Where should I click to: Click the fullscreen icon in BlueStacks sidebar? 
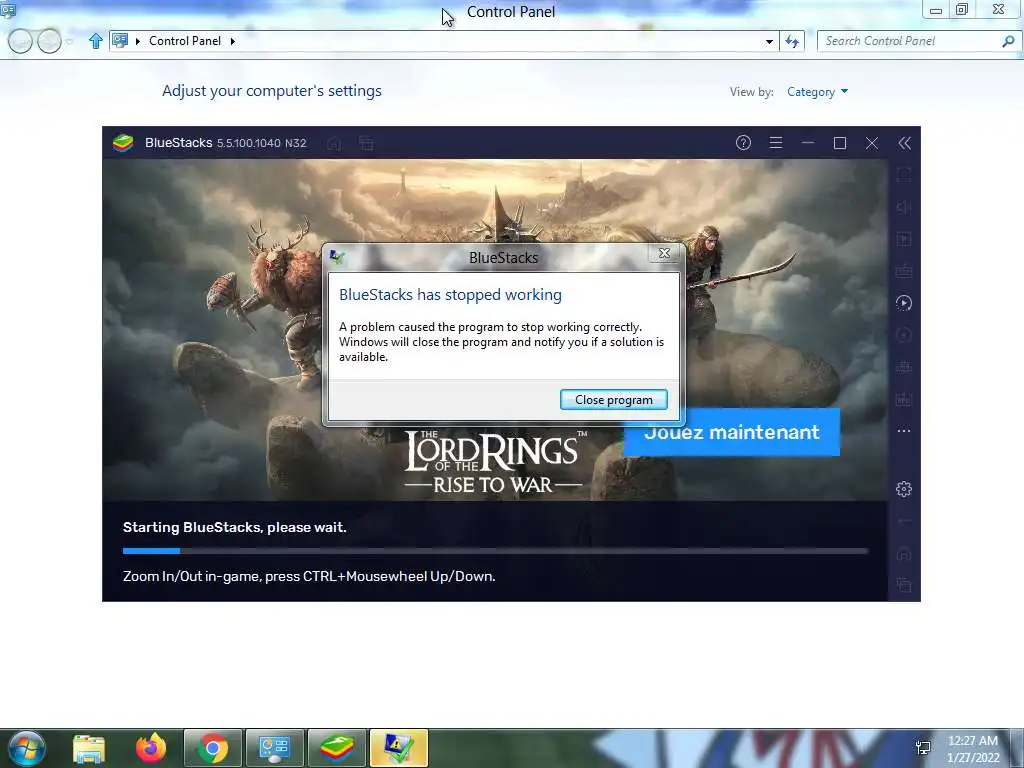(904, 175)
